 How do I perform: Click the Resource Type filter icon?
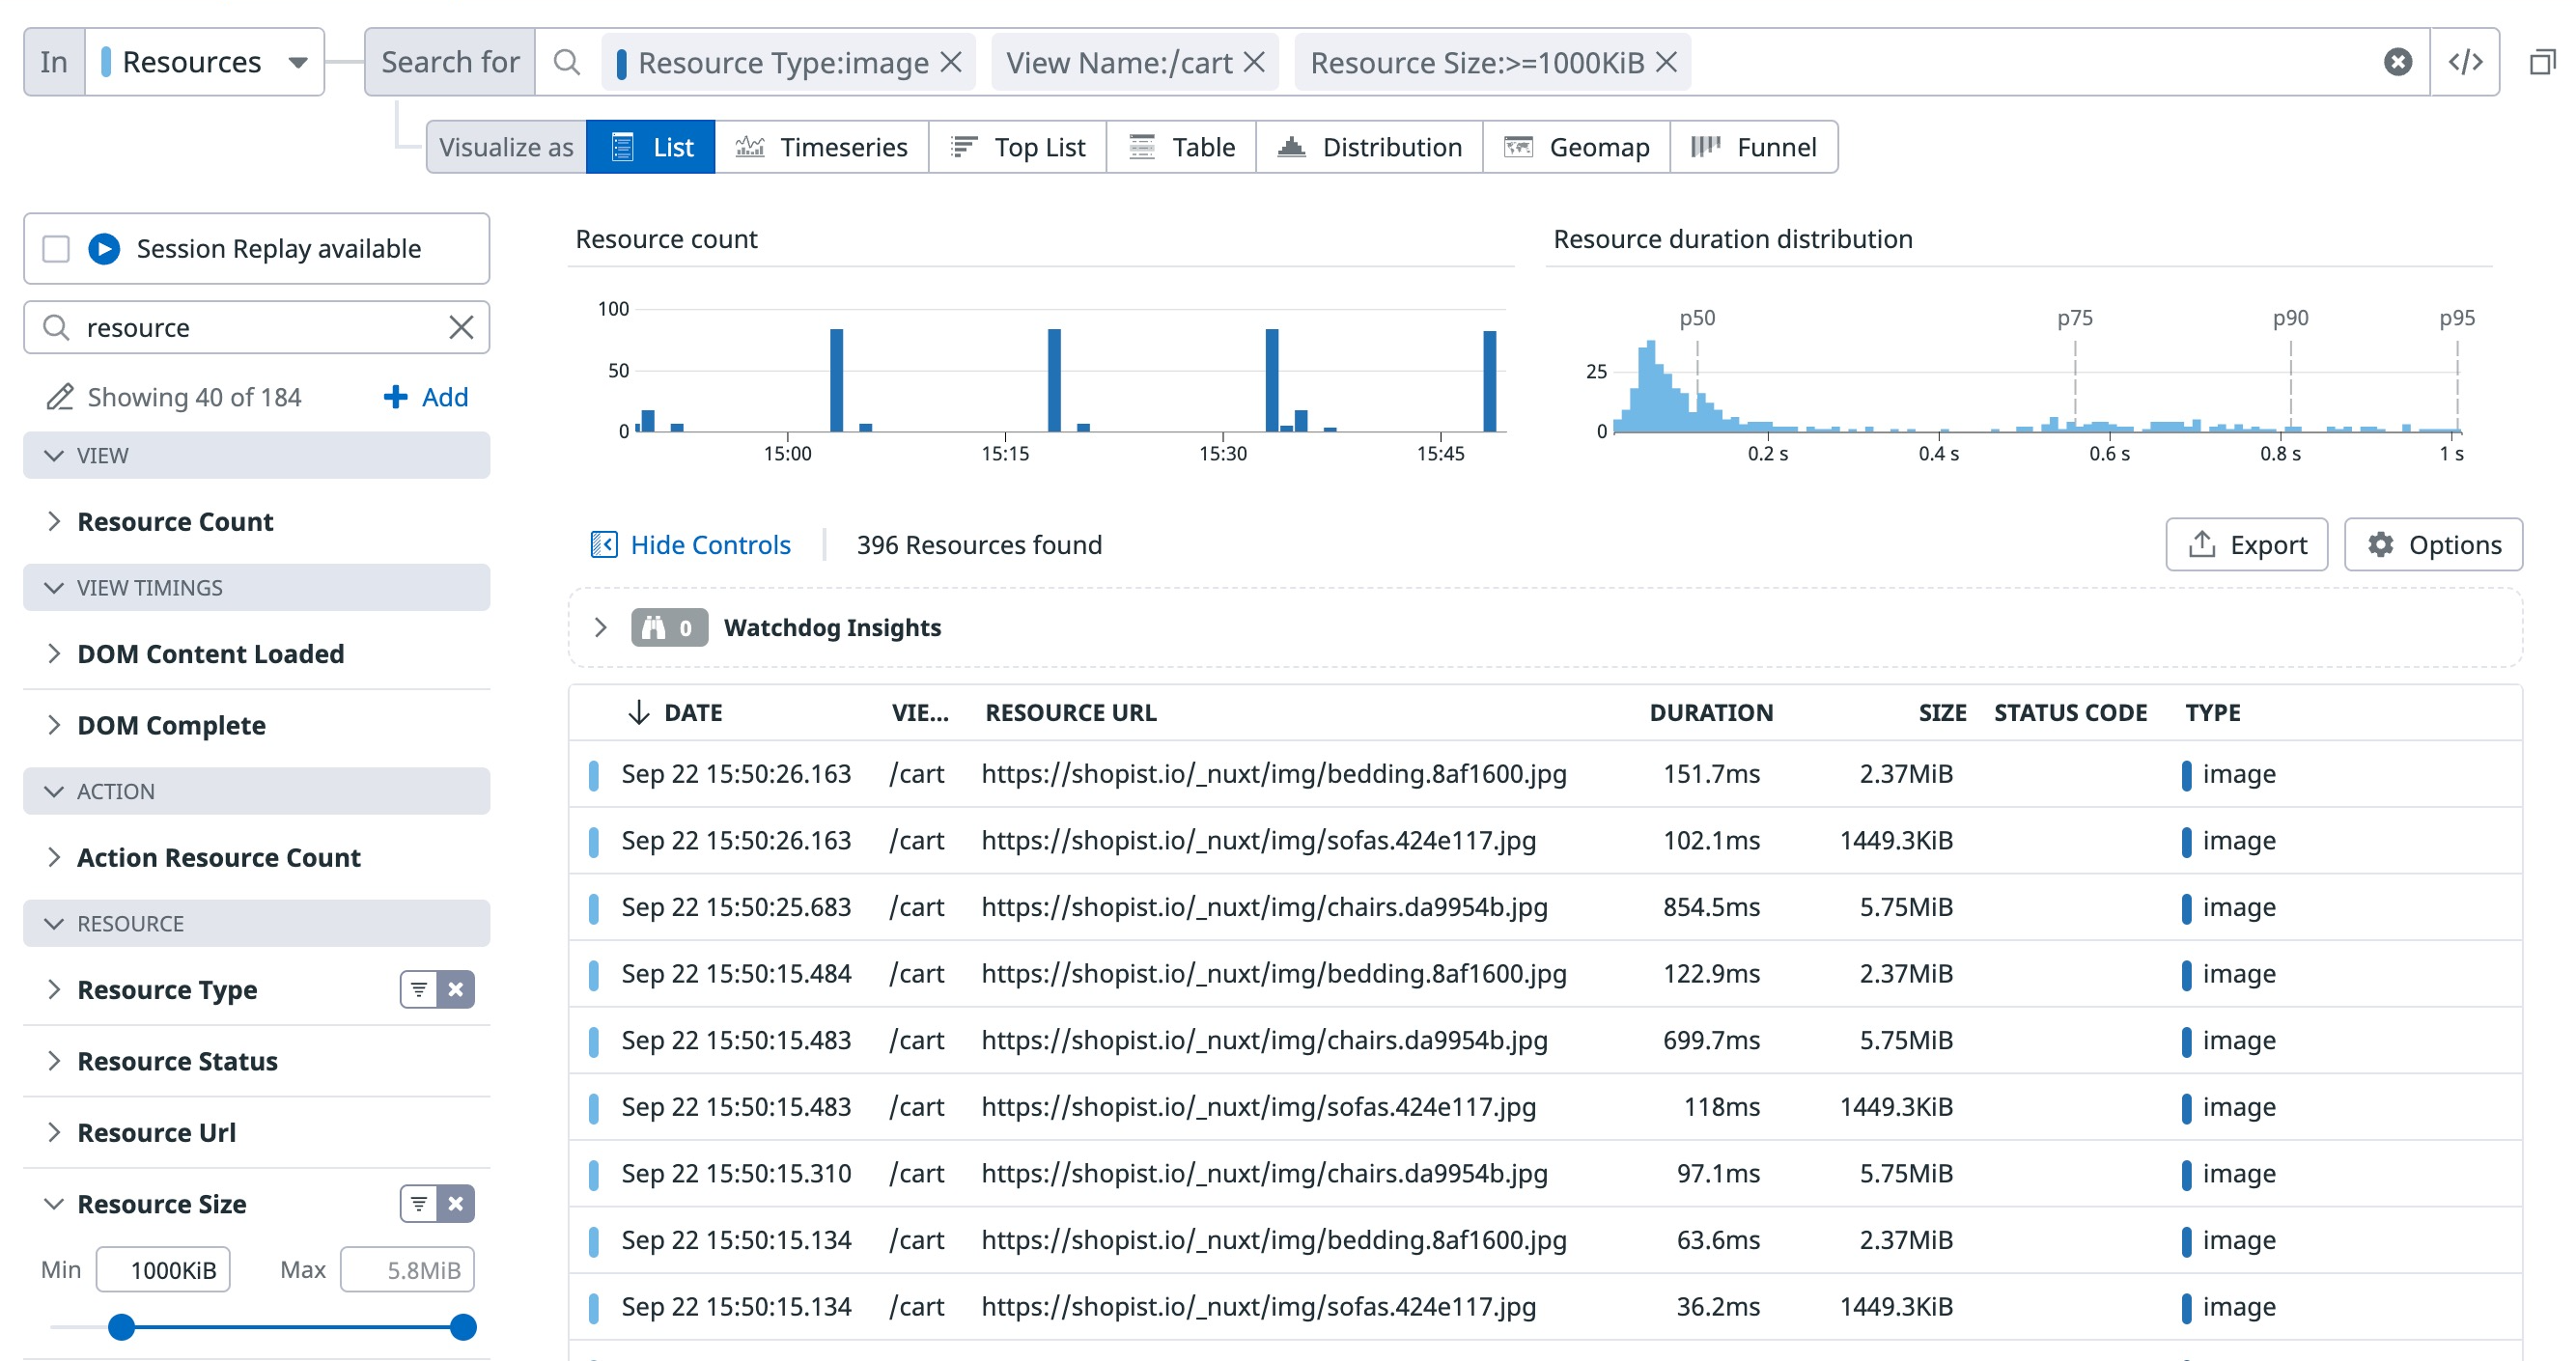(419, 989)
